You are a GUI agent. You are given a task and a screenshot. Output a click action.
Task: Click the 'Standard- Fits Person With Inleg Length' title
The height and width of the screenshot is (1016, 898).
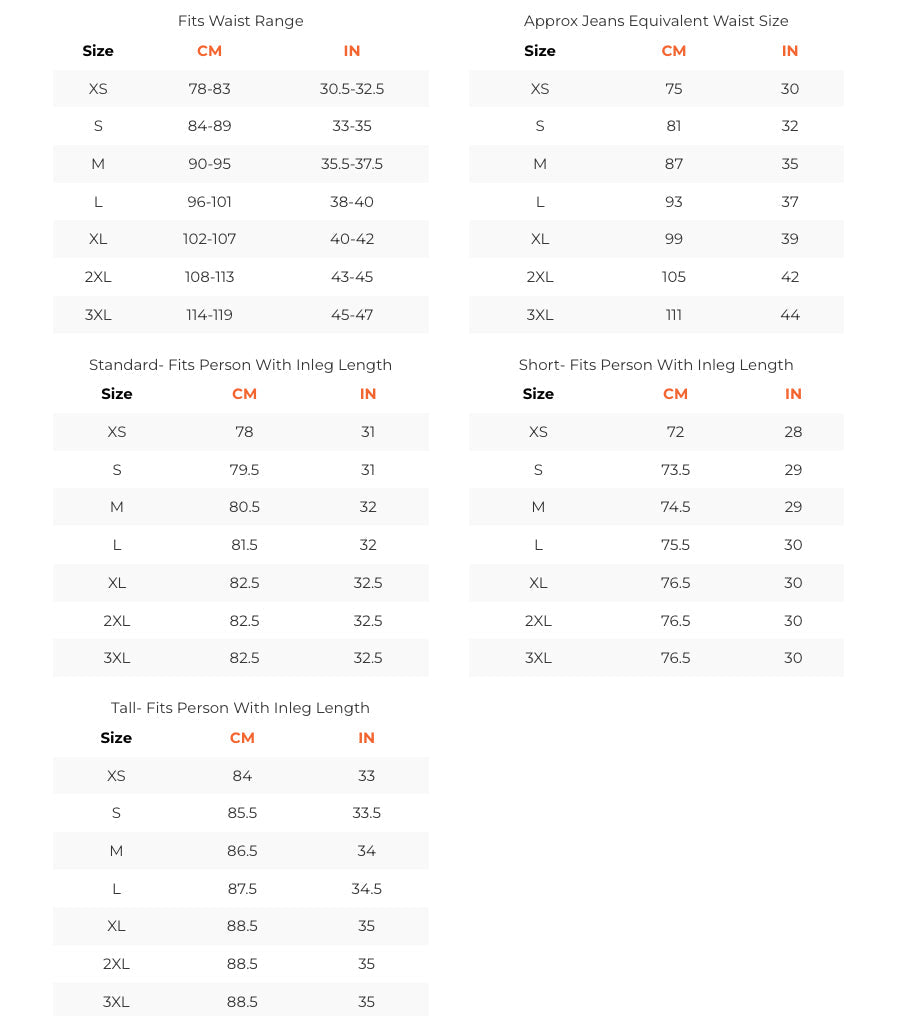[240, 365]
